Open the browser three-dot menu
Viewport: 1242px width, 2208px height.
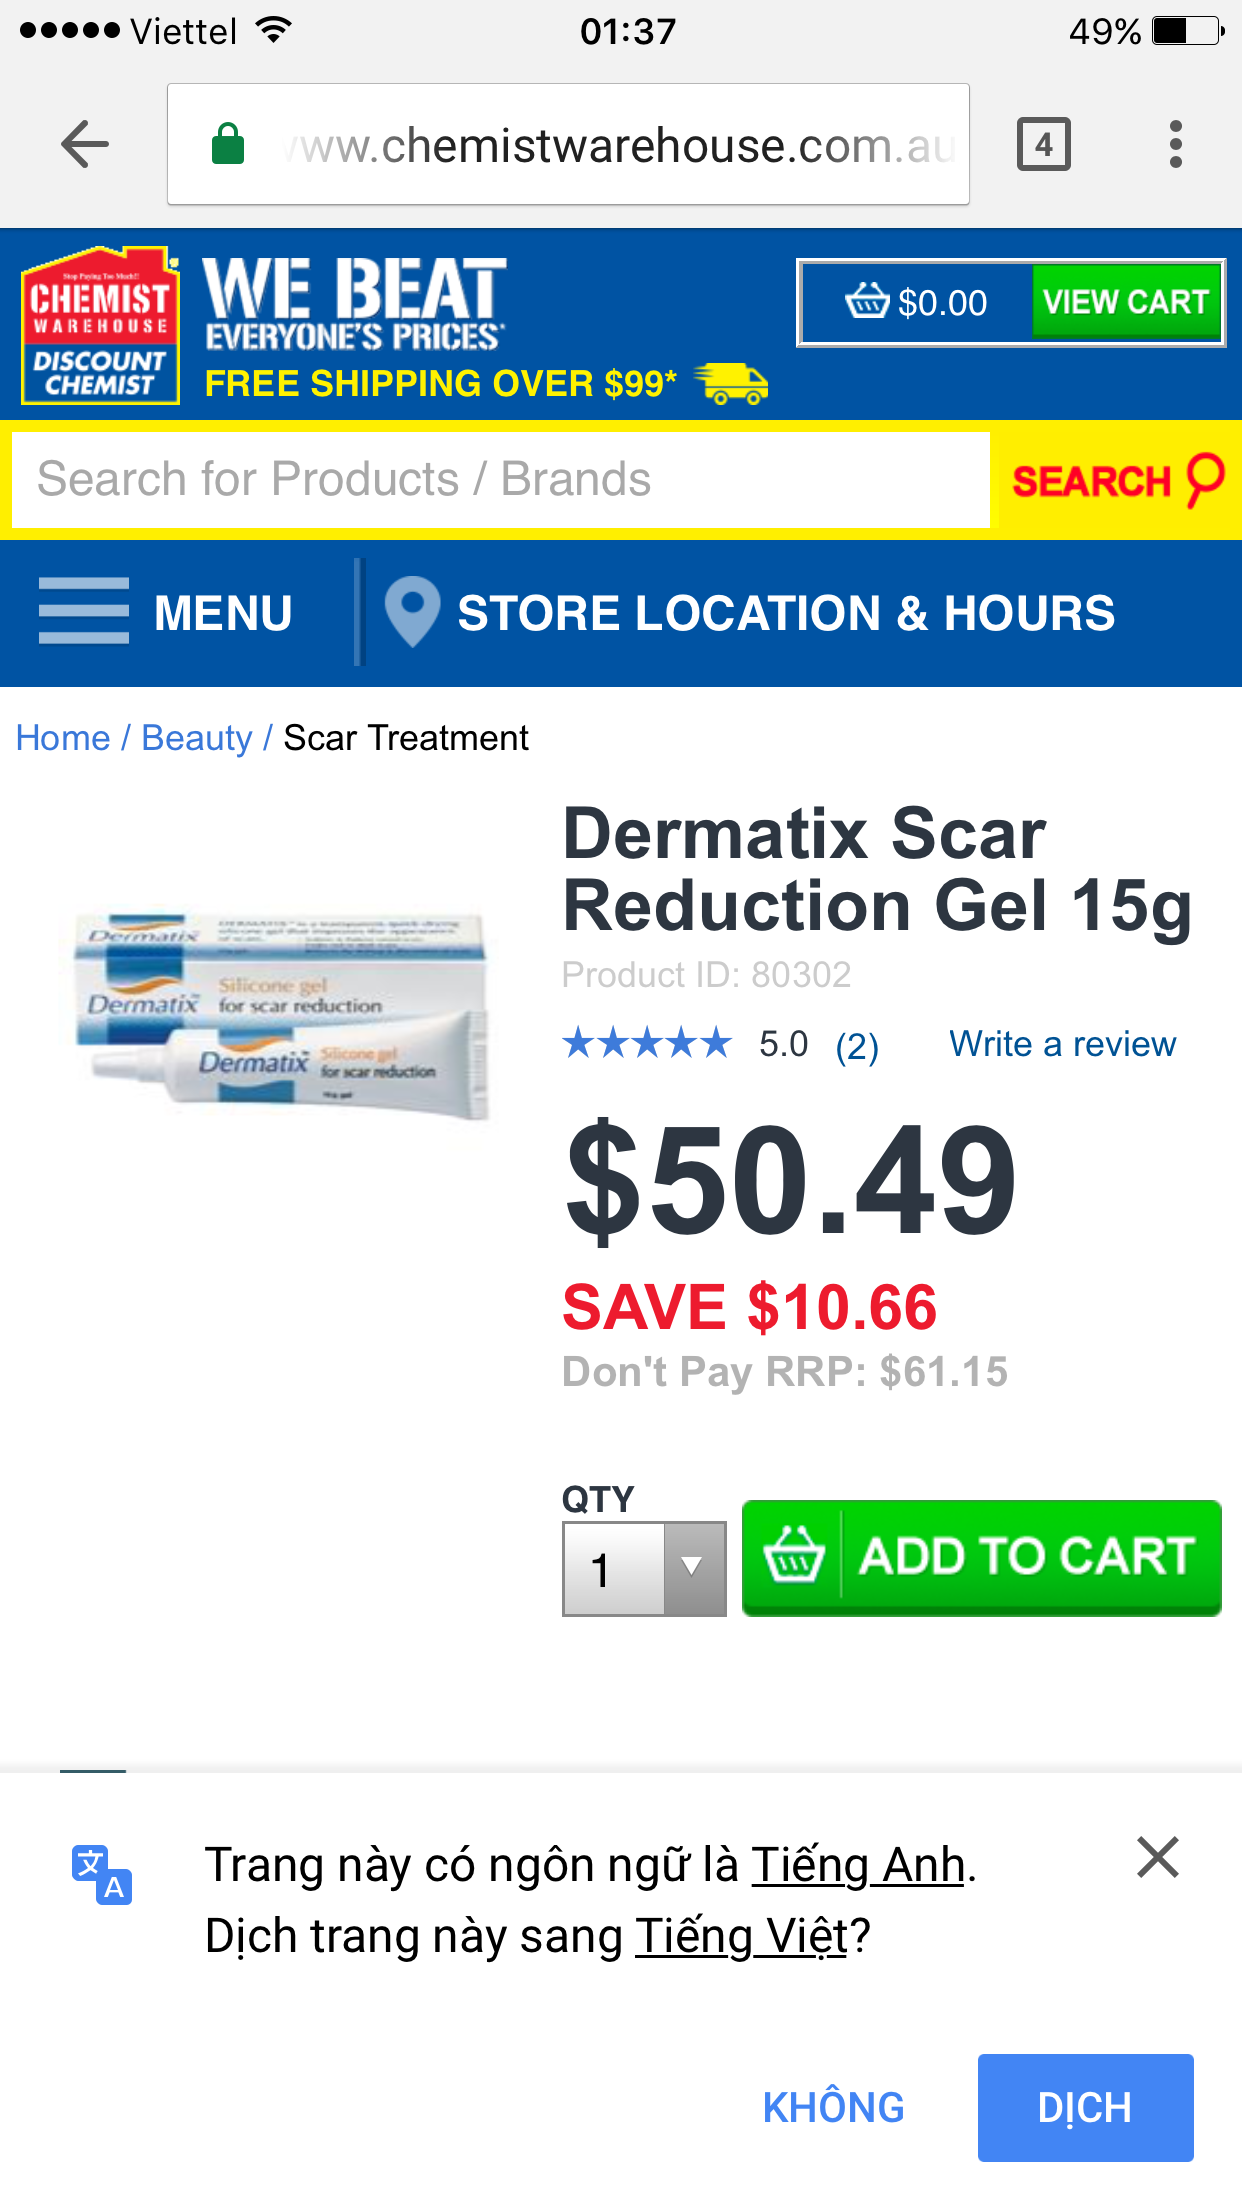1176,145
